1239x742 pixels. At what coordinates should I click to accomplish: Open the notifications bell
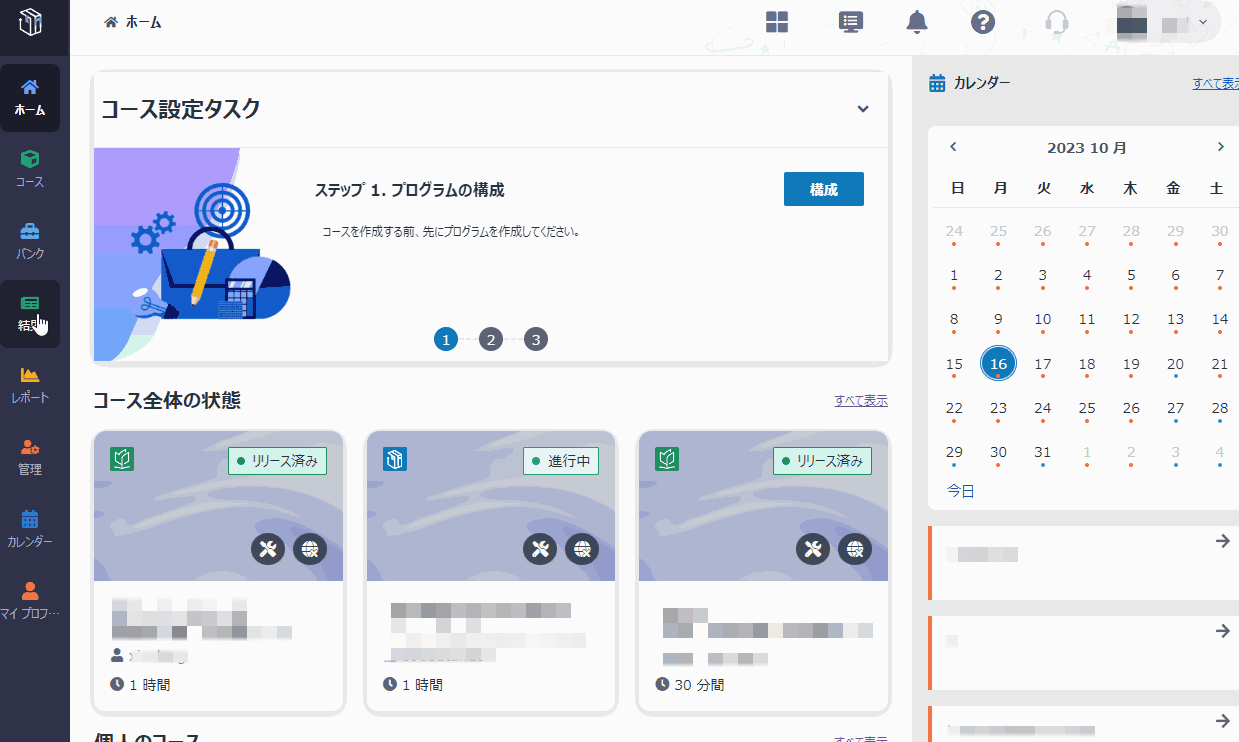tap(916, 21)
